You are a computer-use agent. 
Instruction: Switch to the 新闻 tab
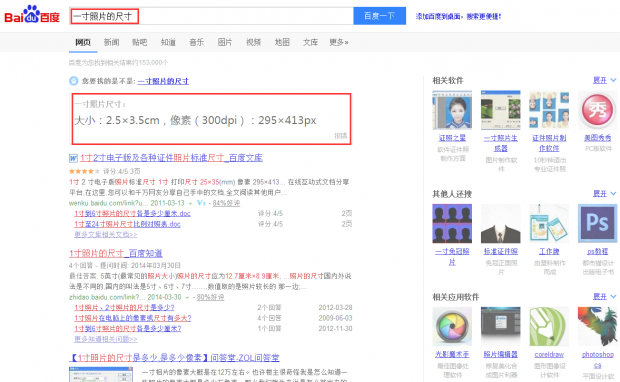112,42
